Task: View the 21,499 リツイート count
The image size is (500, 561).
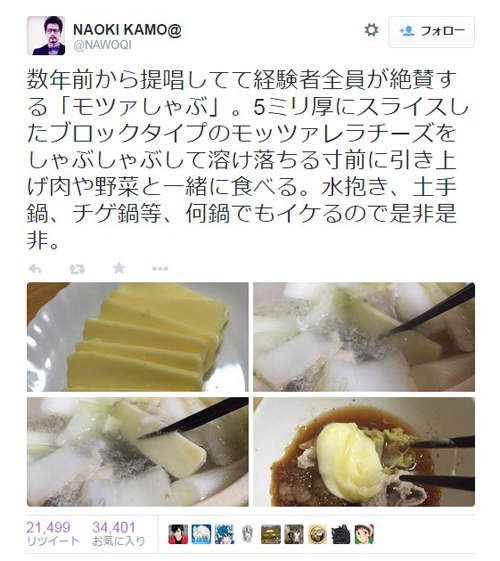Action: [x=53, y=533]
